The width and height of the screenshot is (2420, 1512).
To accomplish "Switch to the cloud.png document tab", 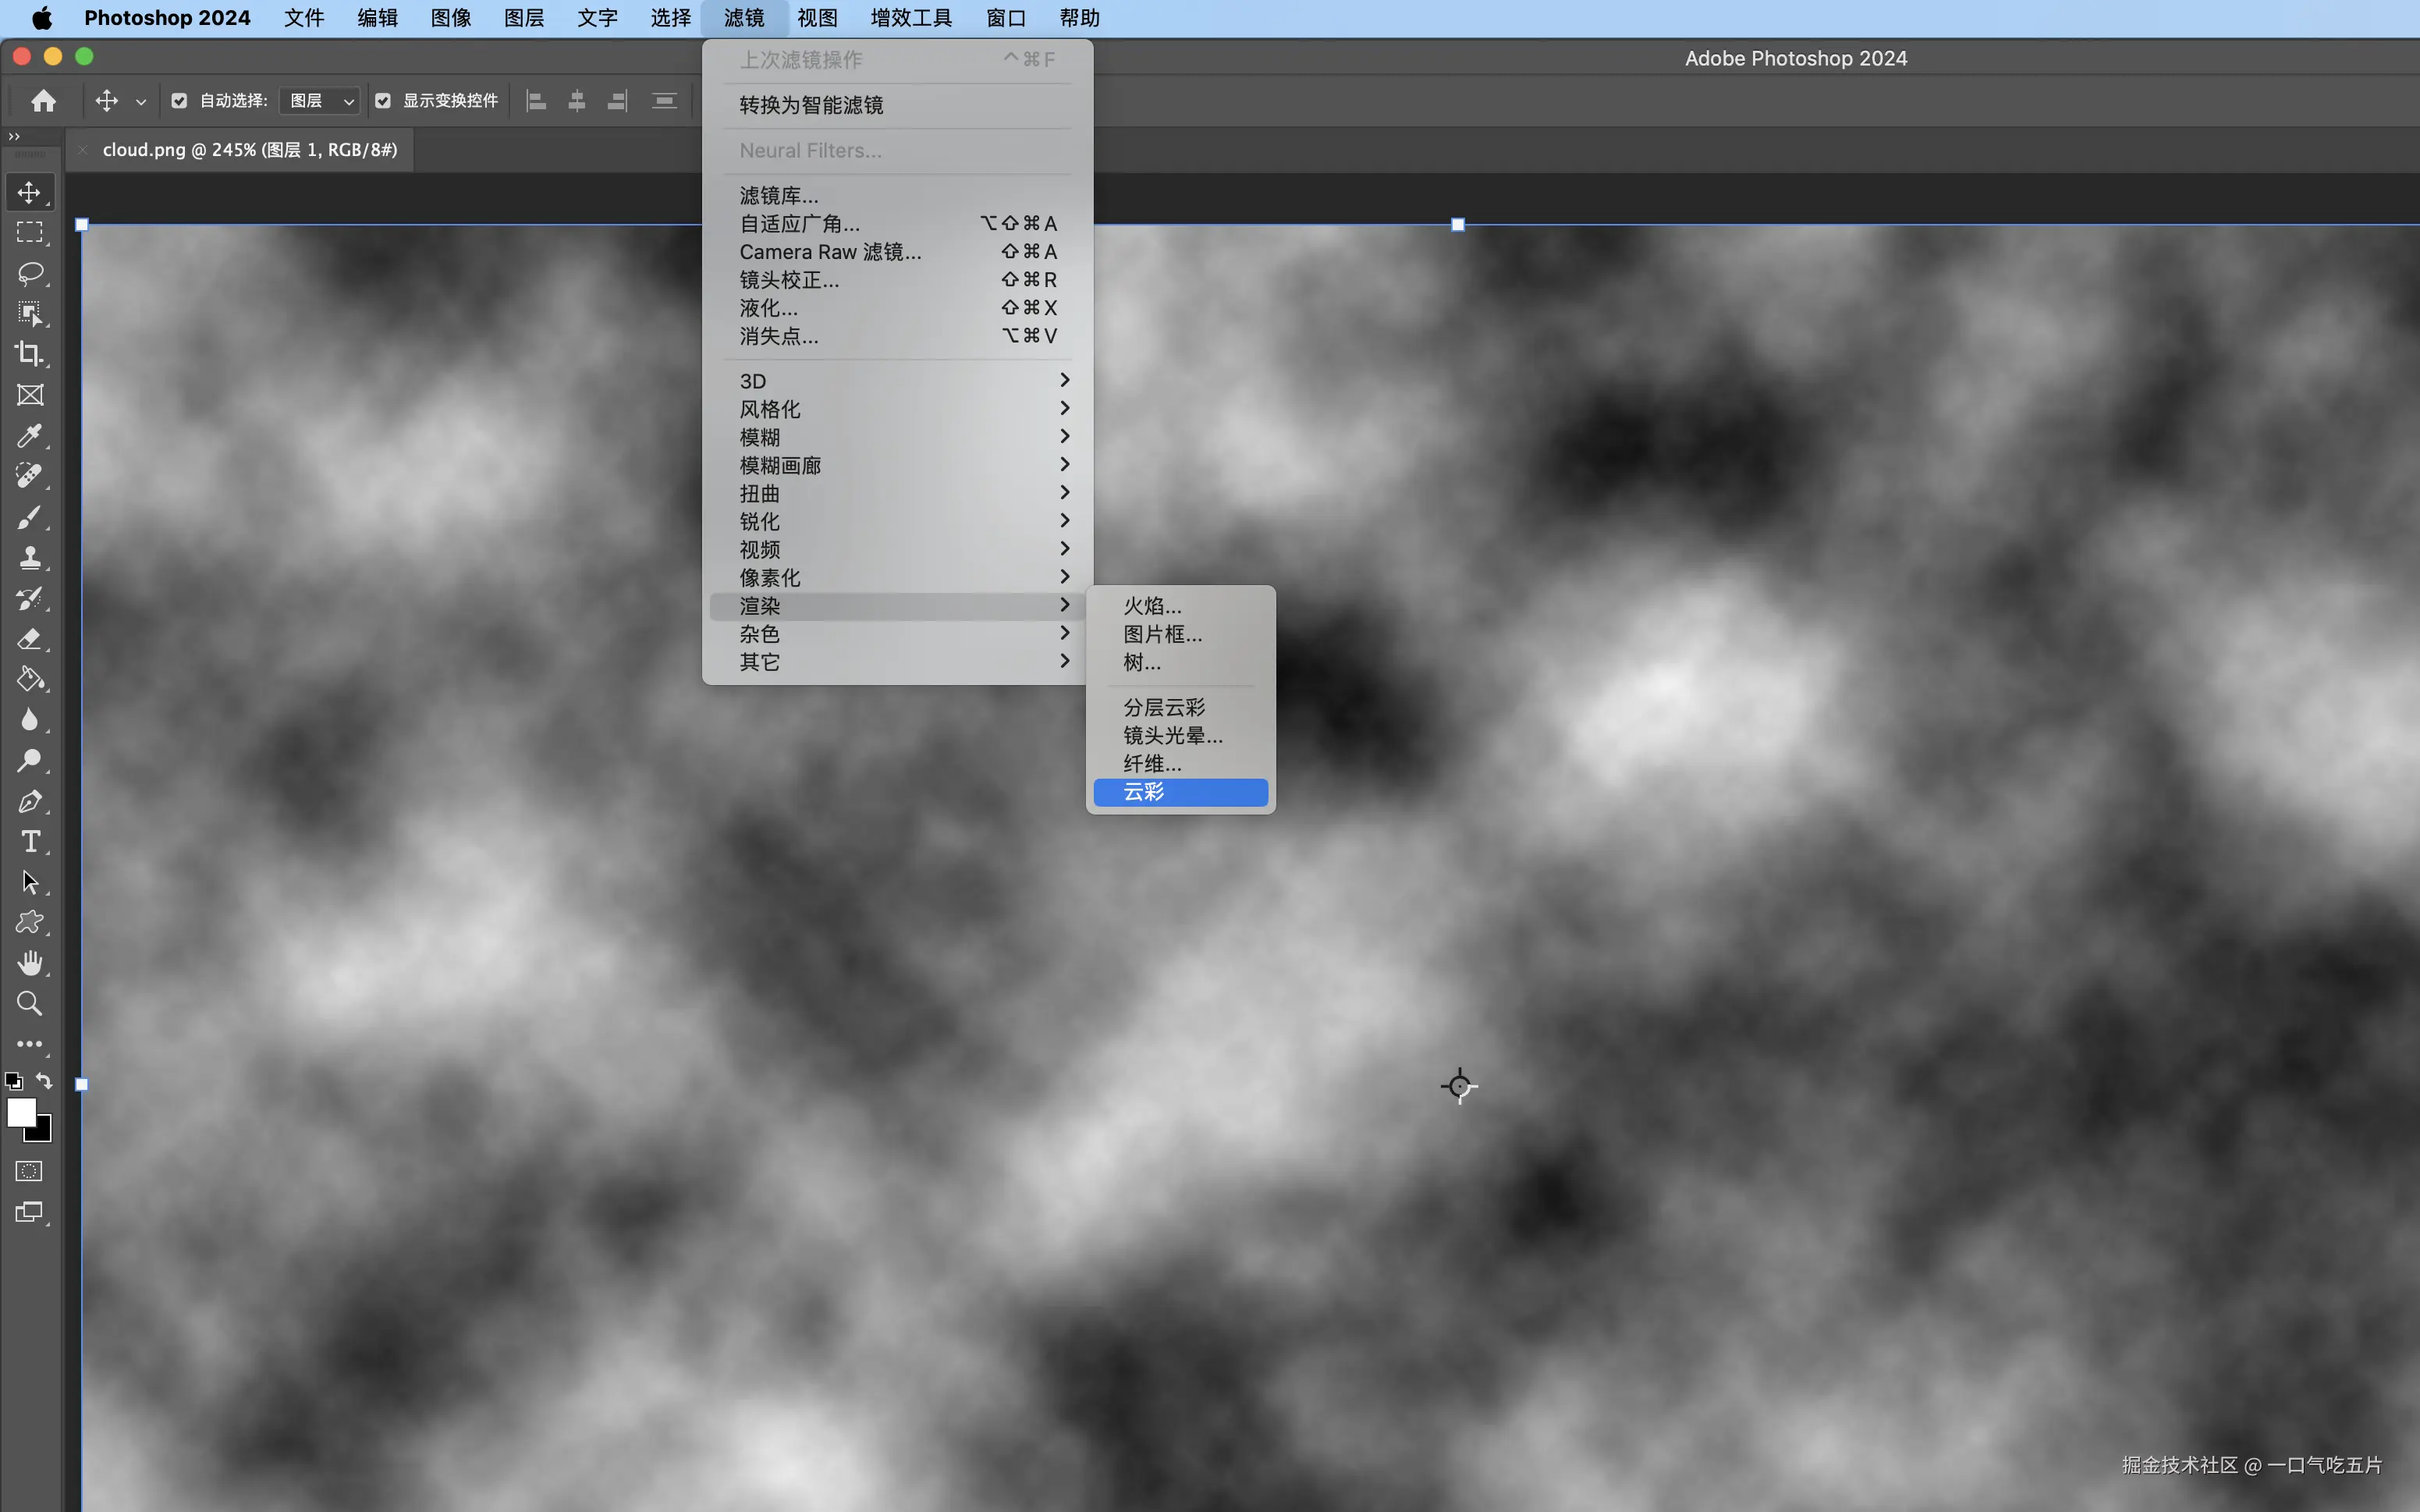I will coord(249,150).
